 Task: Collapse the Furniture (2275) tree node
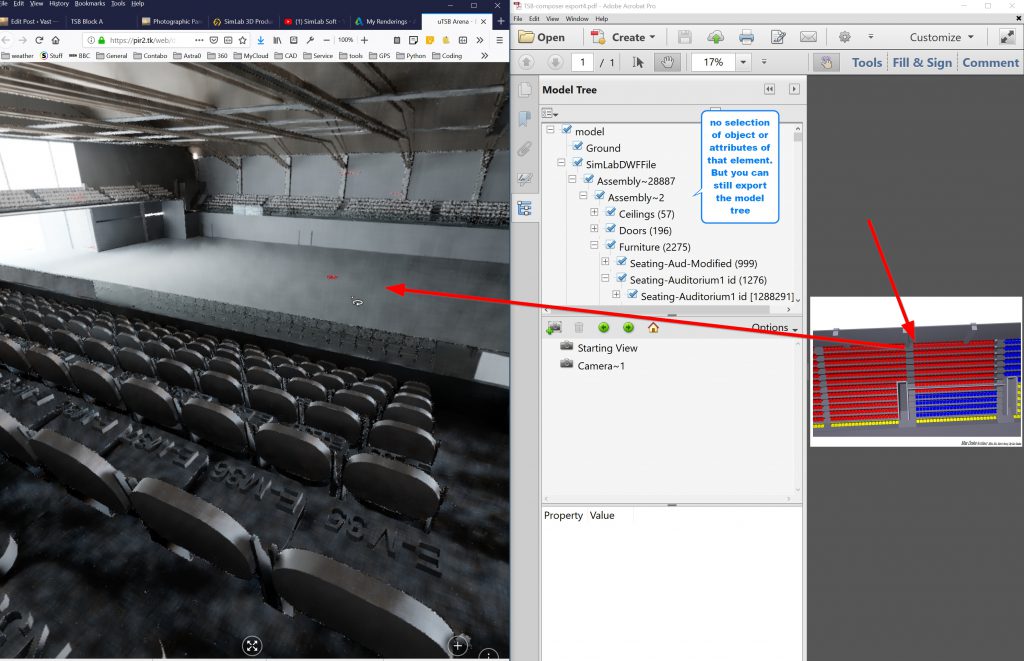coord(594,246)
